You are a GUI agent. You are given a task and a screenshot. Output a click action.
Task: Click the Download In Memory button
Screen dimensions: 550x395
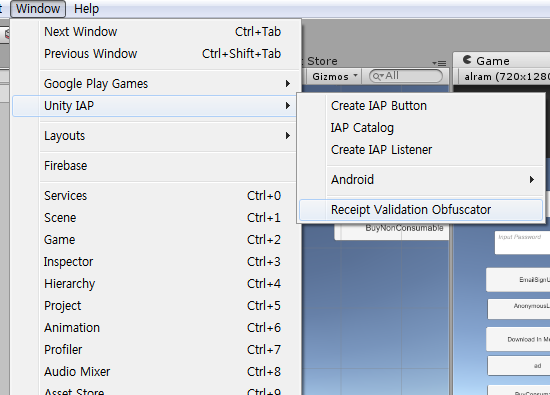[x=518, y=339]
